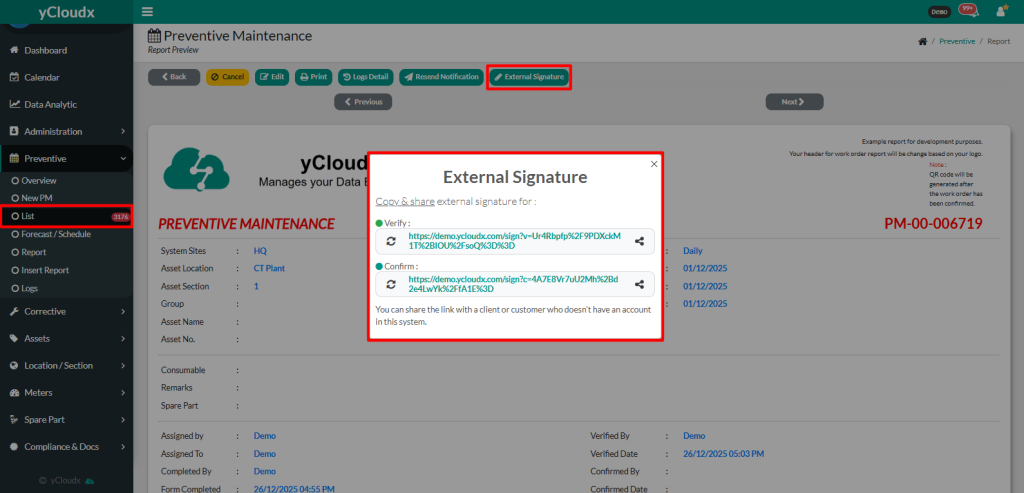The image size is (1024, 493).
Task: Regenerate the Confirm link with refresh icon
Action: (x=391, y=284)
